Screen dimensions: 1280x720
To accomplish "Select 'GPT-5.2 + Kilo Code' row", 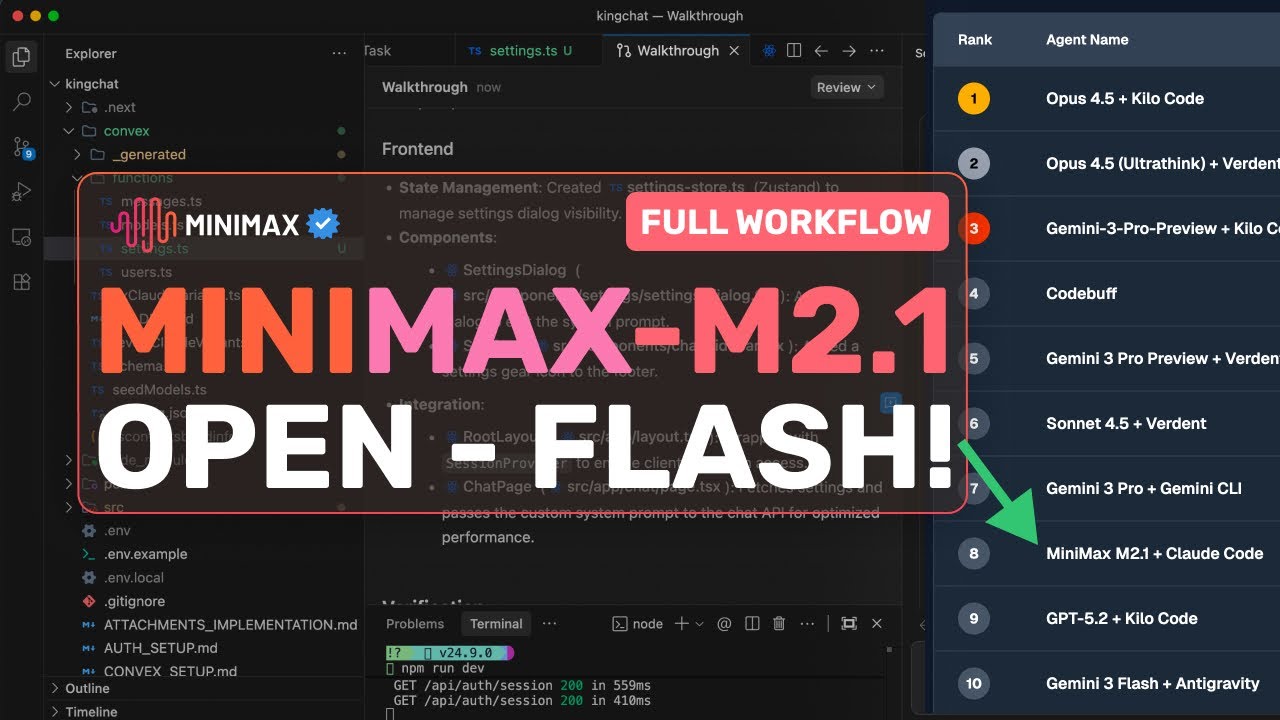I will point(1106,619).
